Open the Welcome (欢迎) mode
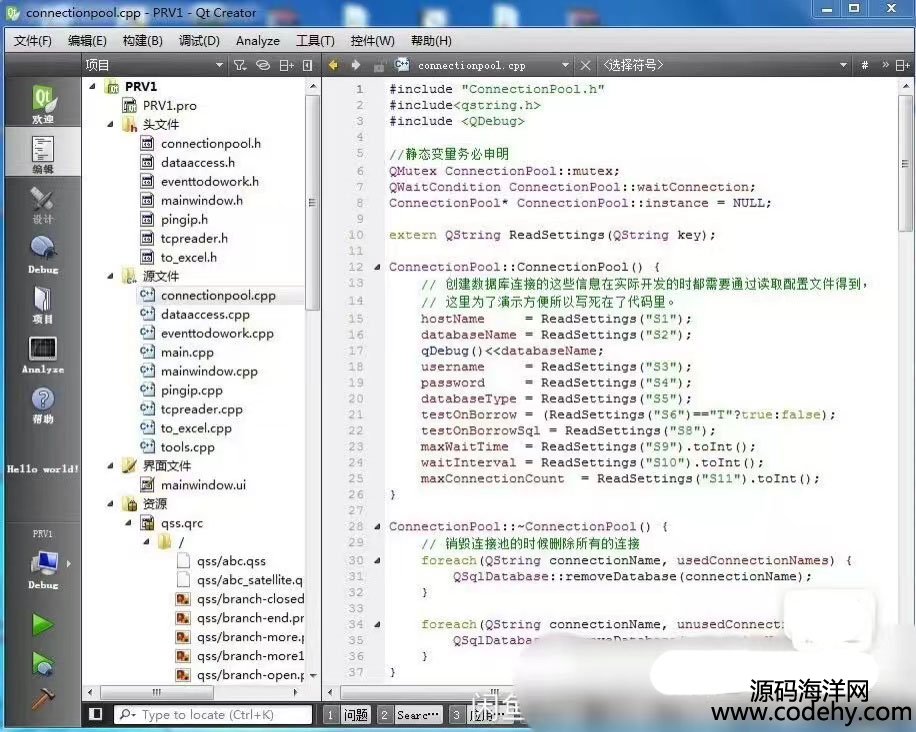Viewport: 916px width, 732px height. (43, 104)
